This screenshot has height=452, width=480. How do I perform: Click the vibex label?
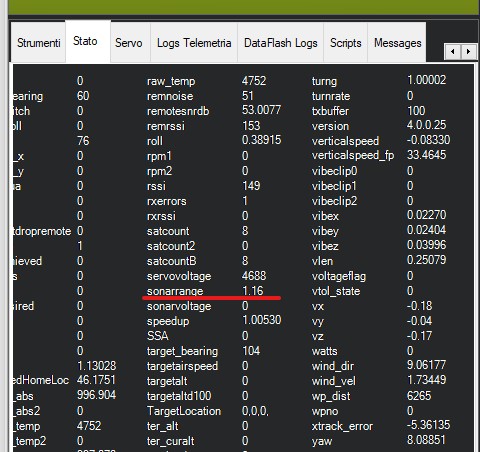[325, 216]
